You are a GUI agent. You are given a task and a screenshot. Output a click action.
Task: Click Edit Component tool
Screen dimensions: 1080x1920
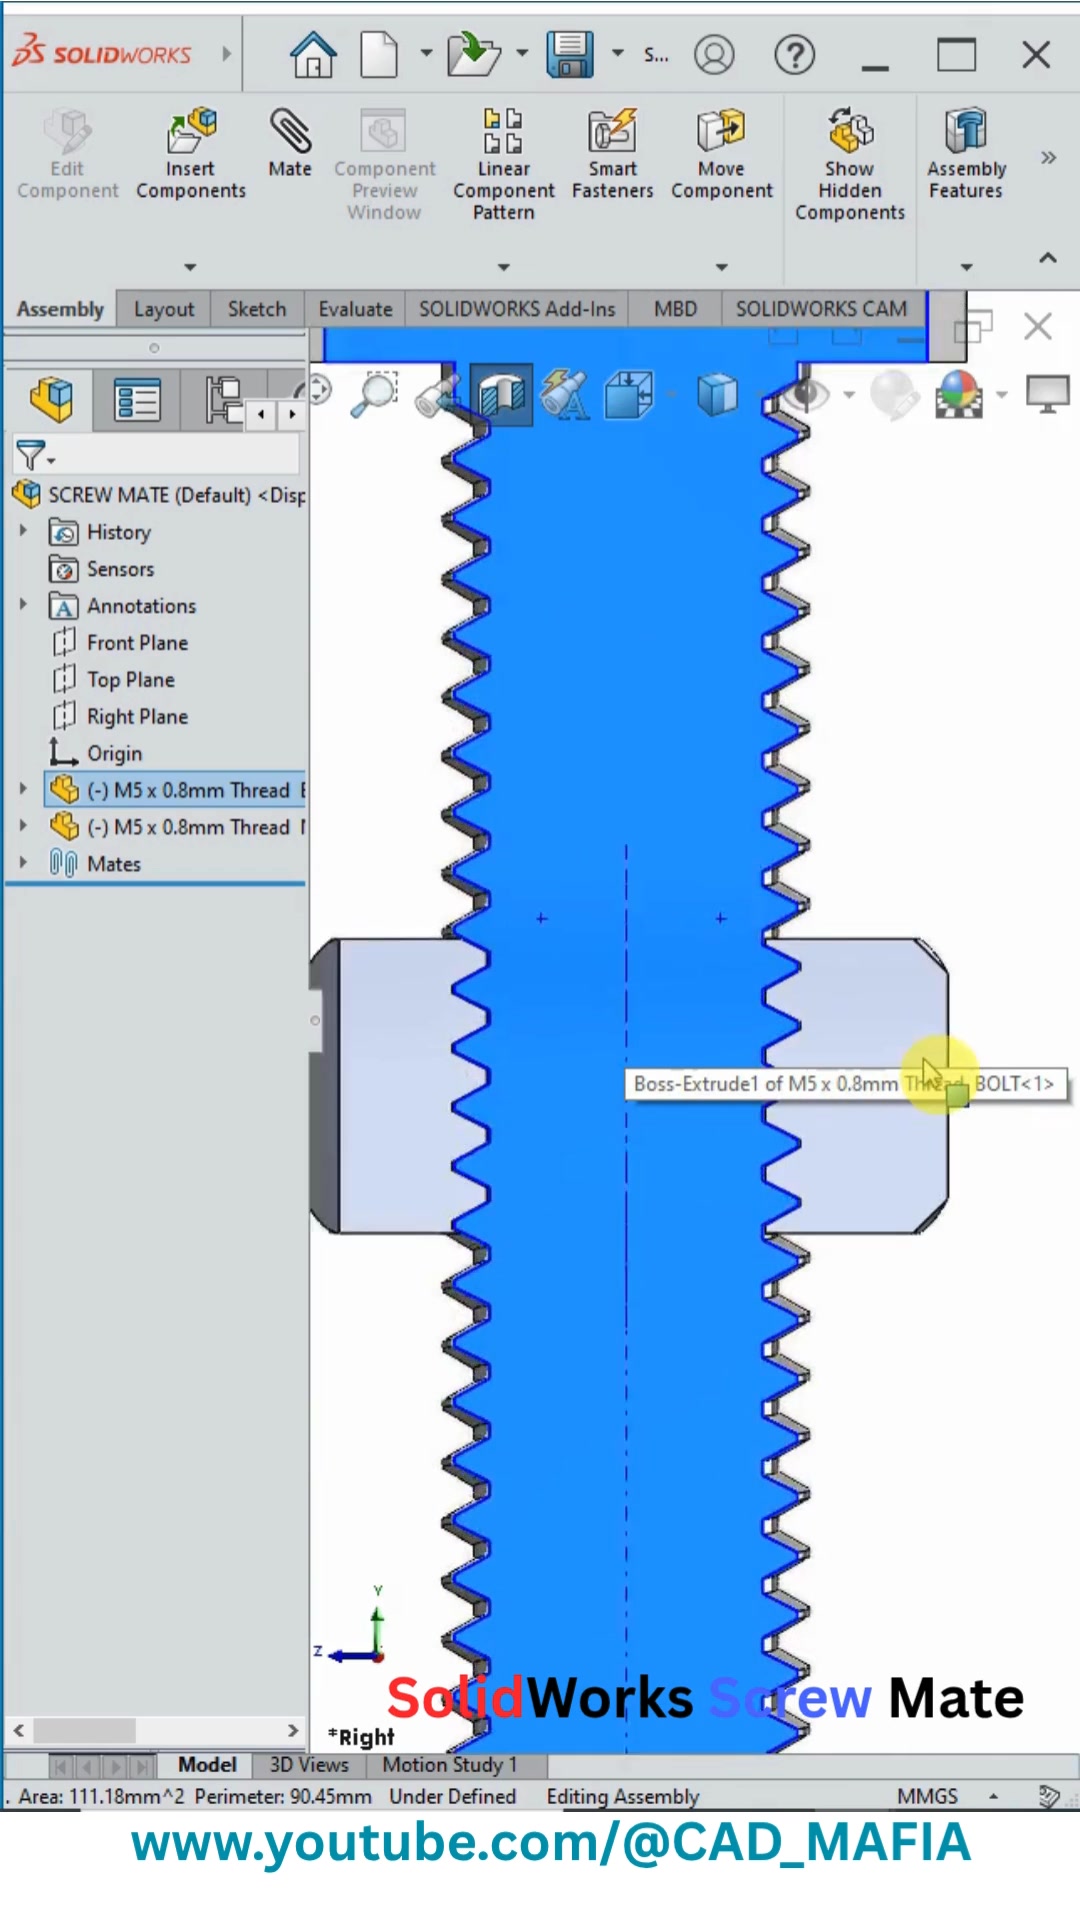pos(67,154)
